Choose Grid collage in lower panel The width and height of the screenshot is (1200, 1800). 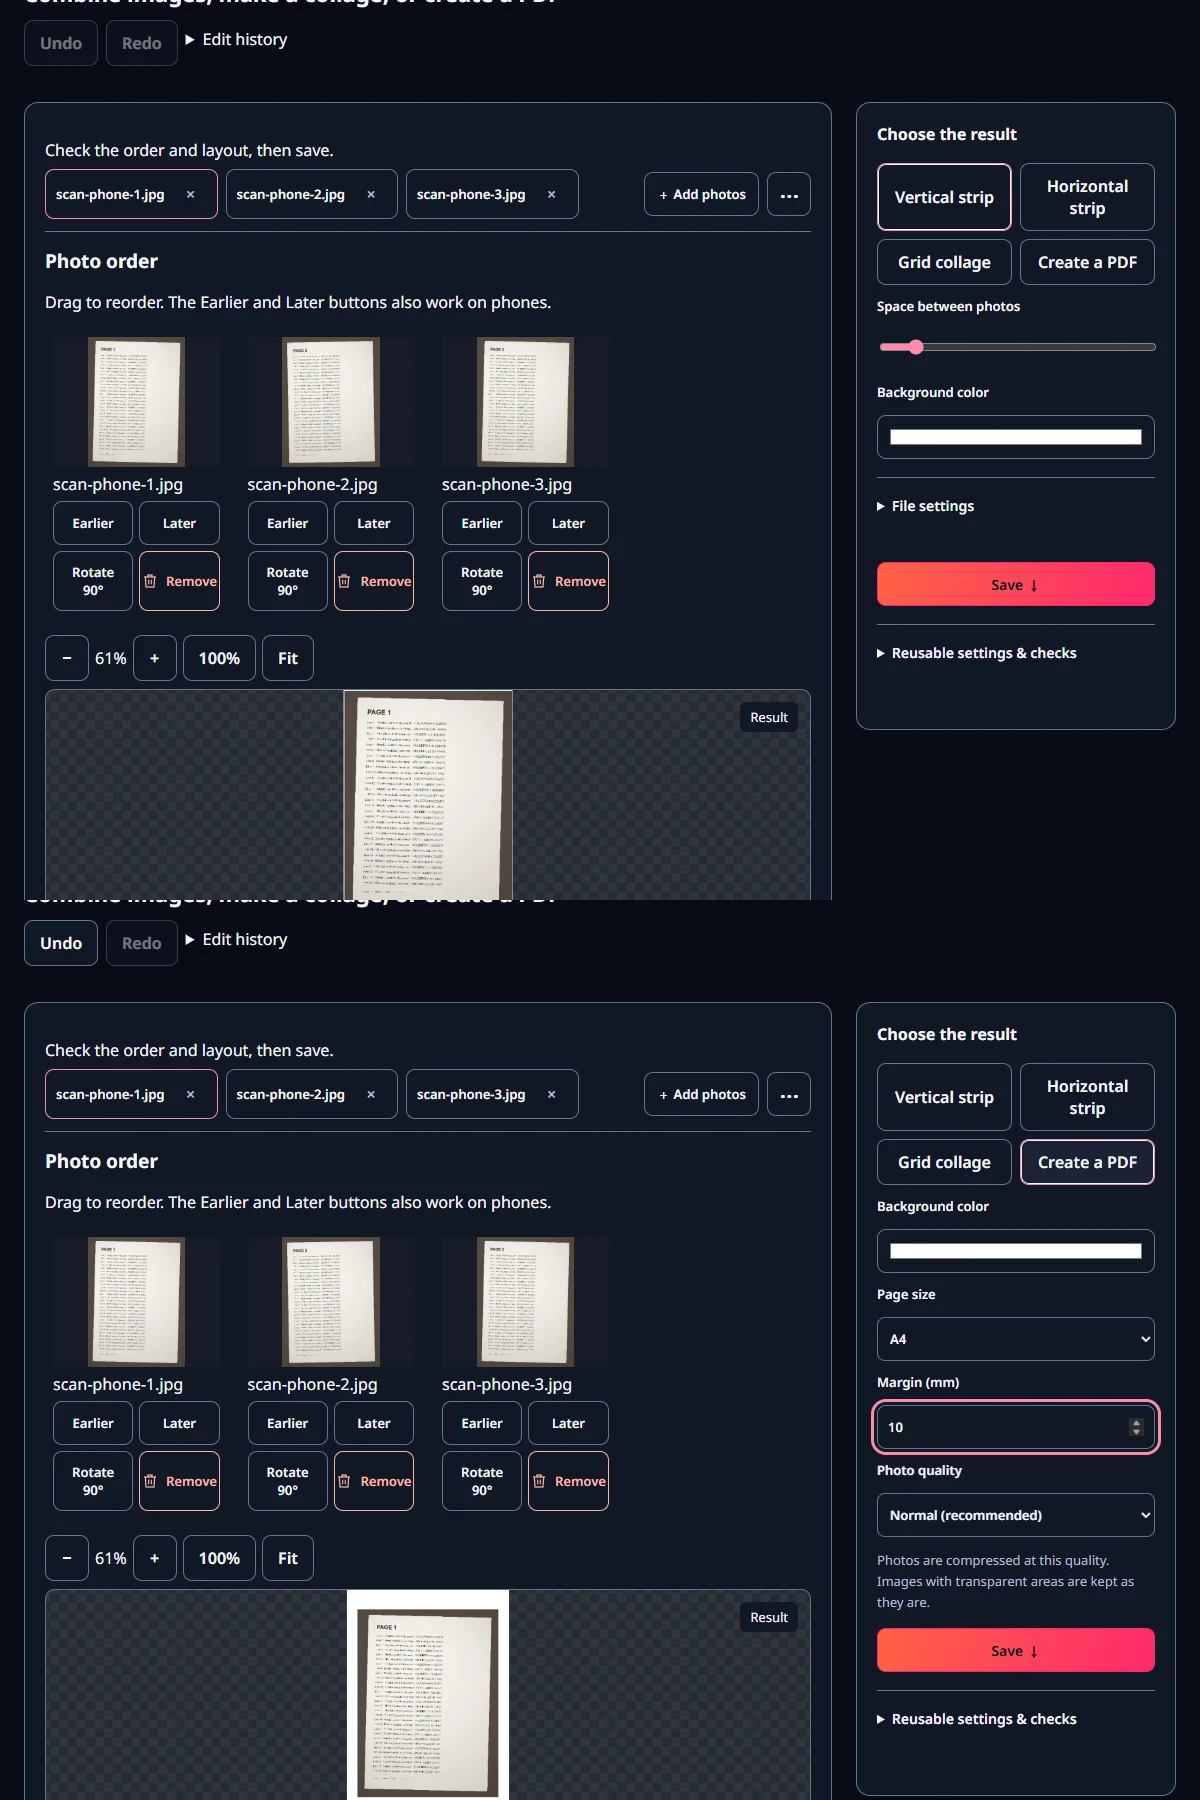pyautogui.click(x=944, y=1162)
